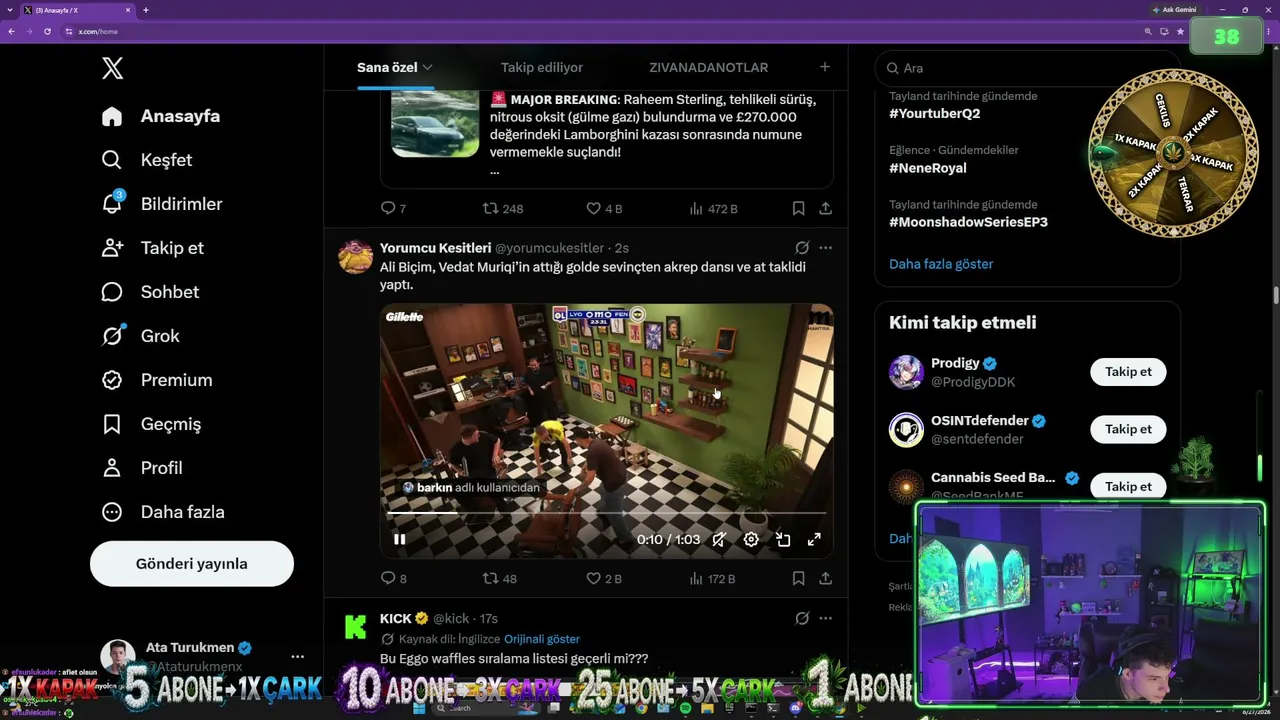Screen dimensions: 1280x720
Task: Open the Keşfet search page
Action: tap(147, 160)
